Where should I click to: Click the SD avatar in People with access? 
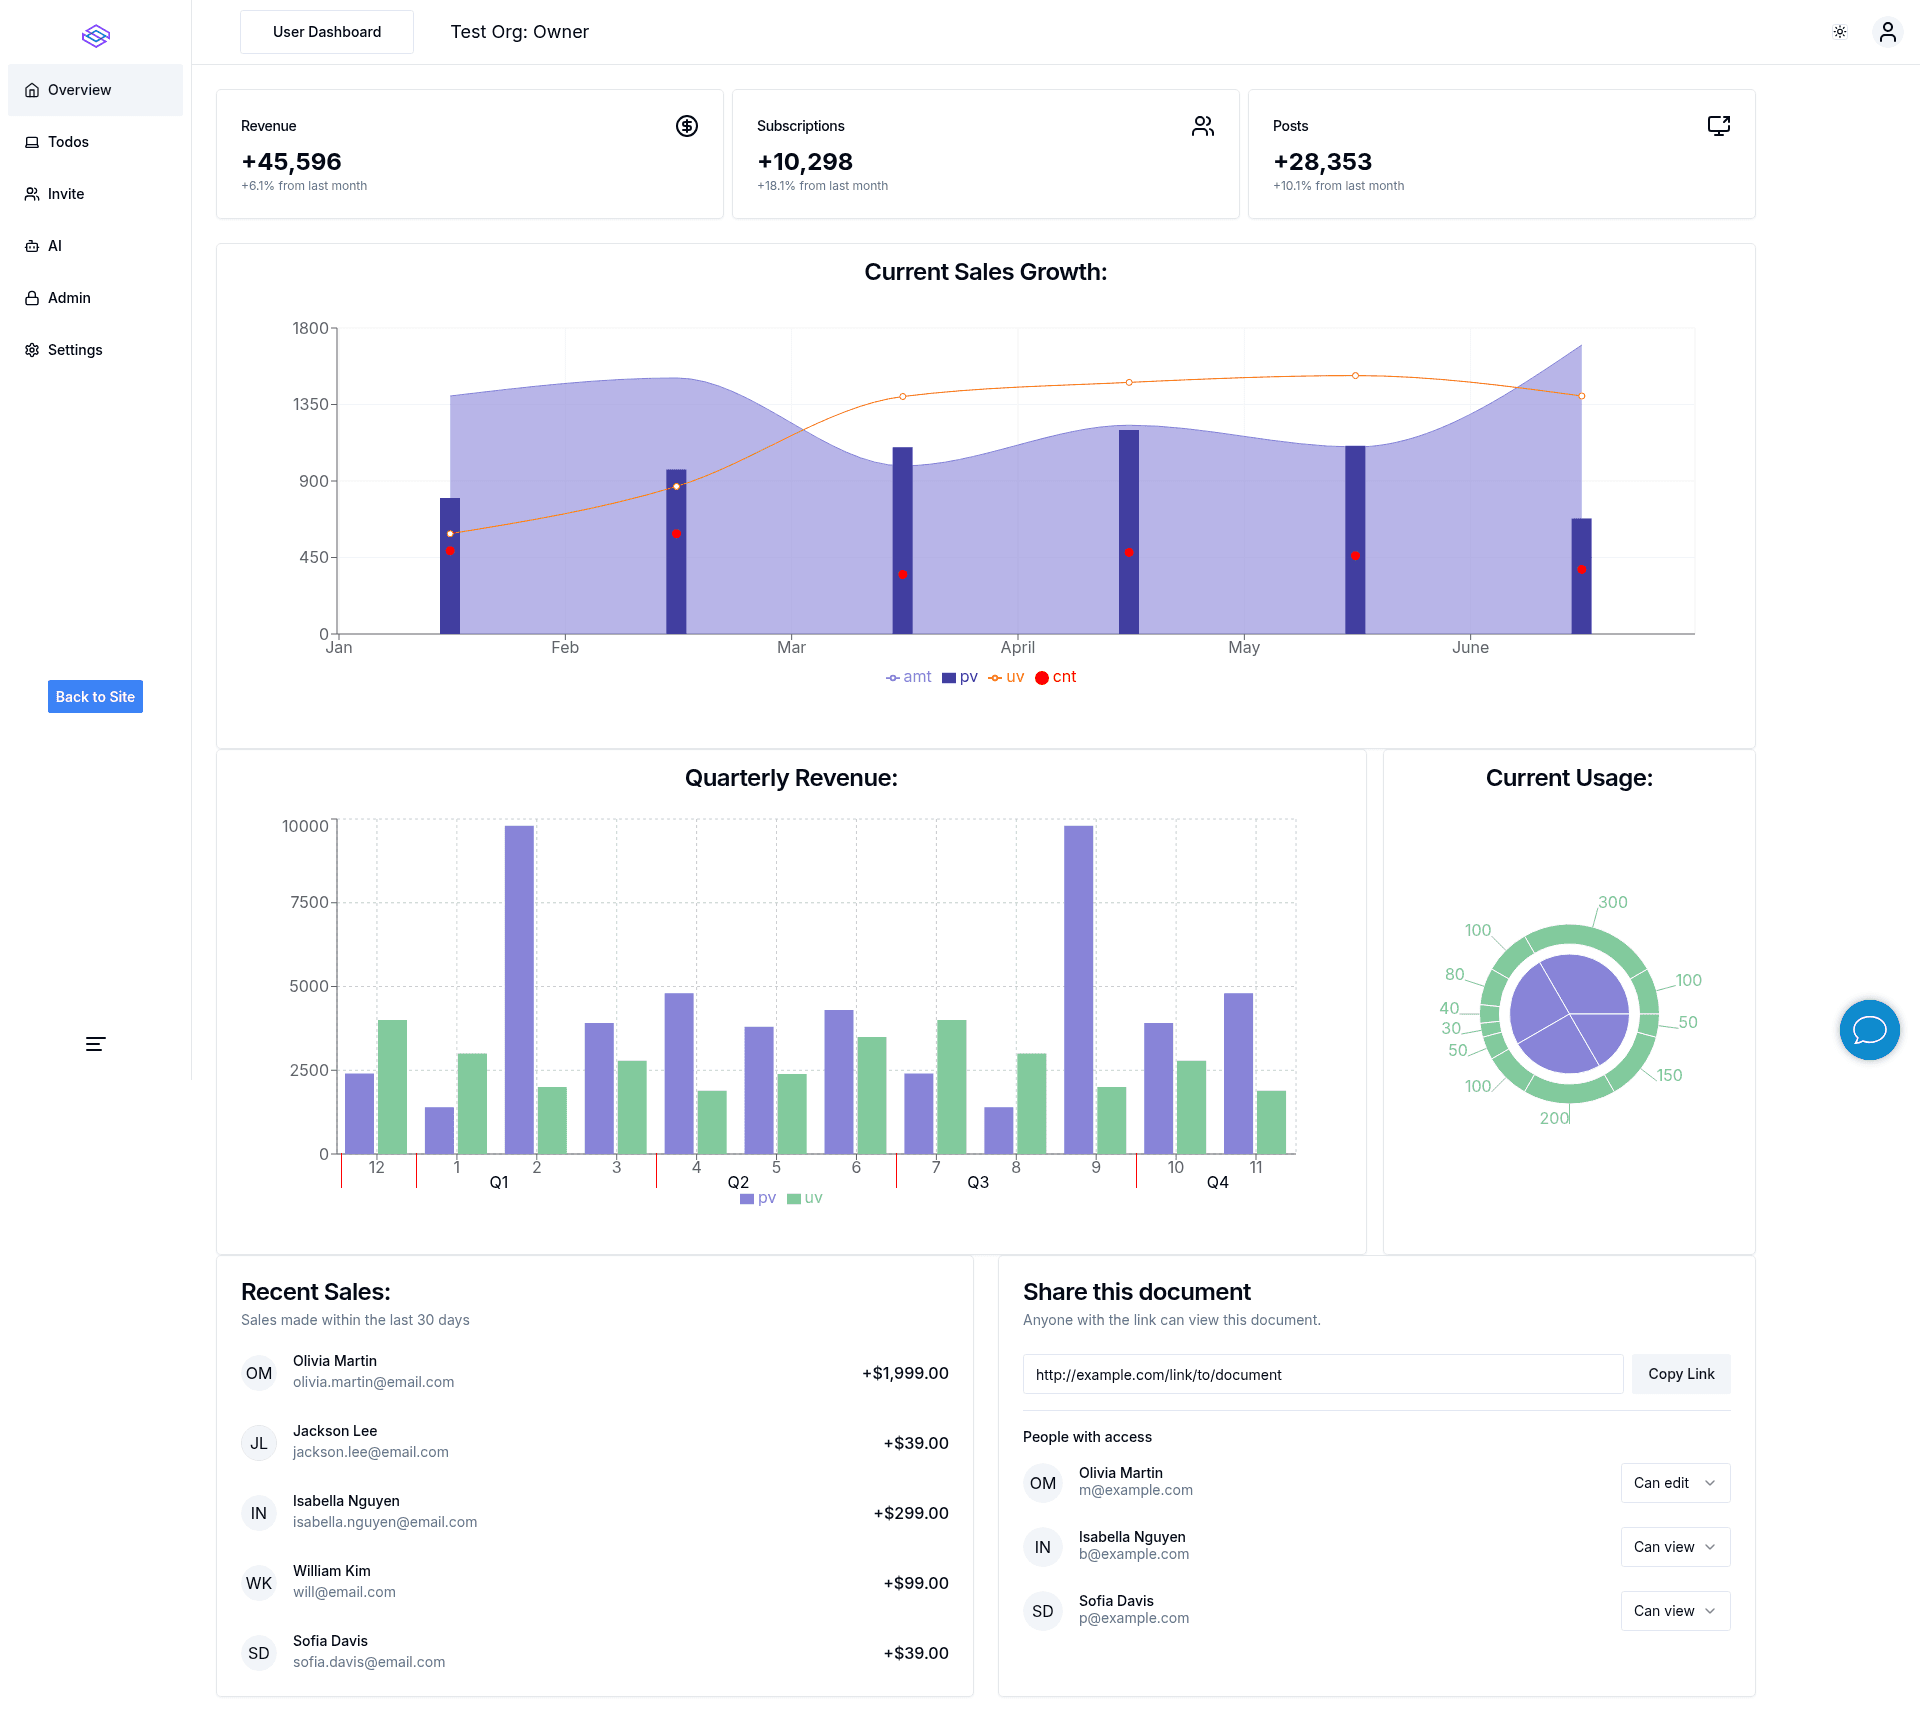pyautogui.click(x=1043, y=1611)
